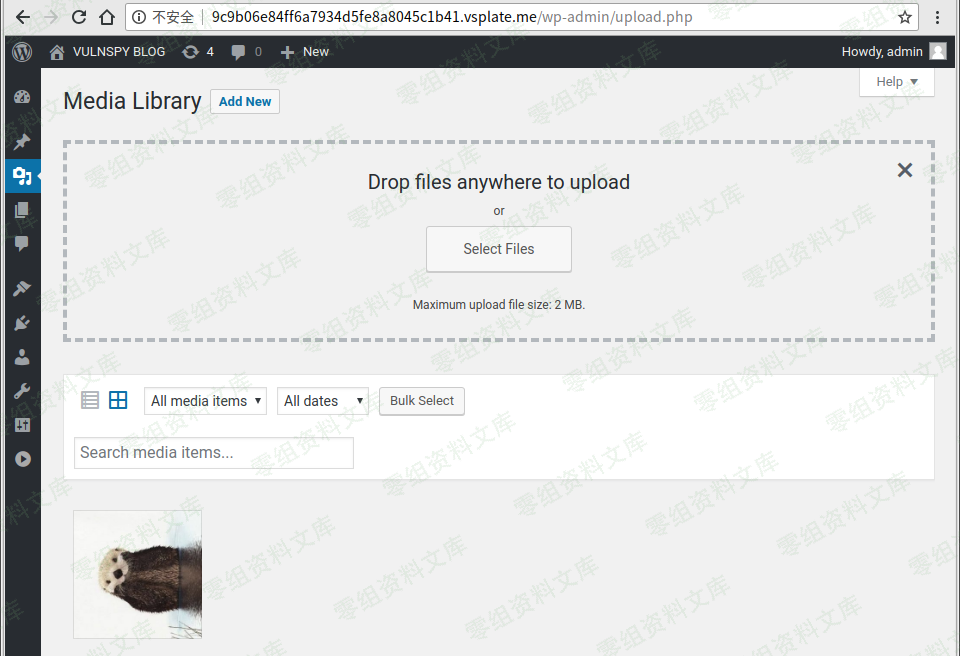Open the Appearance brush icon

click(x=22, y=289)
